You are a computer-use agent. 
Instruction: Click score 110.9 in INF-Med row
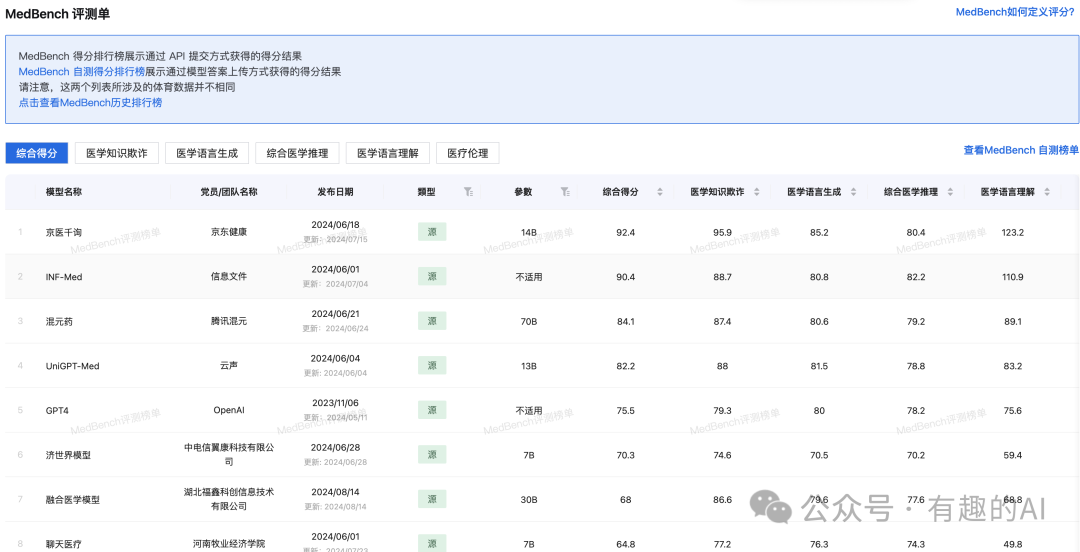1012,277
